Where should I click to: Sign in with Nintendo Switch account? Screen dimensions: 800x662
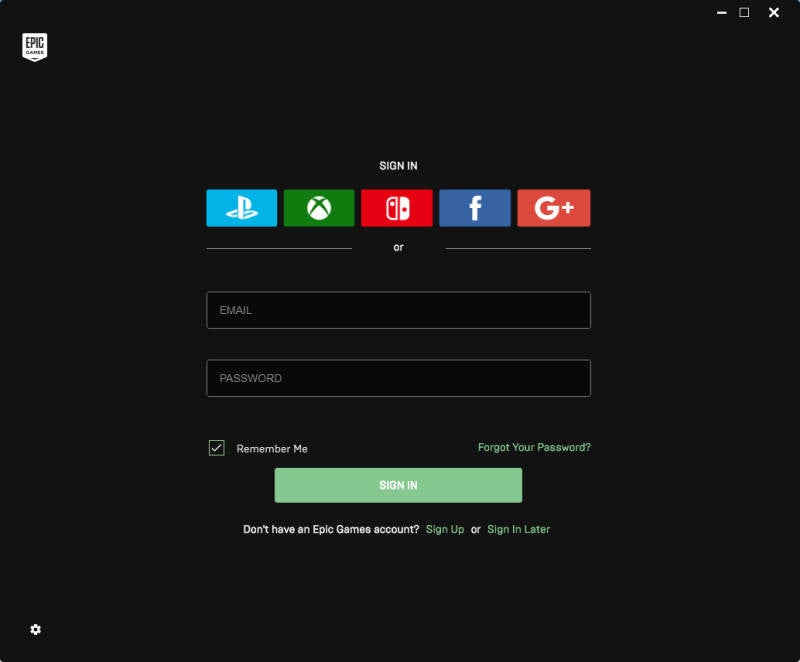(x=397, y=208)
